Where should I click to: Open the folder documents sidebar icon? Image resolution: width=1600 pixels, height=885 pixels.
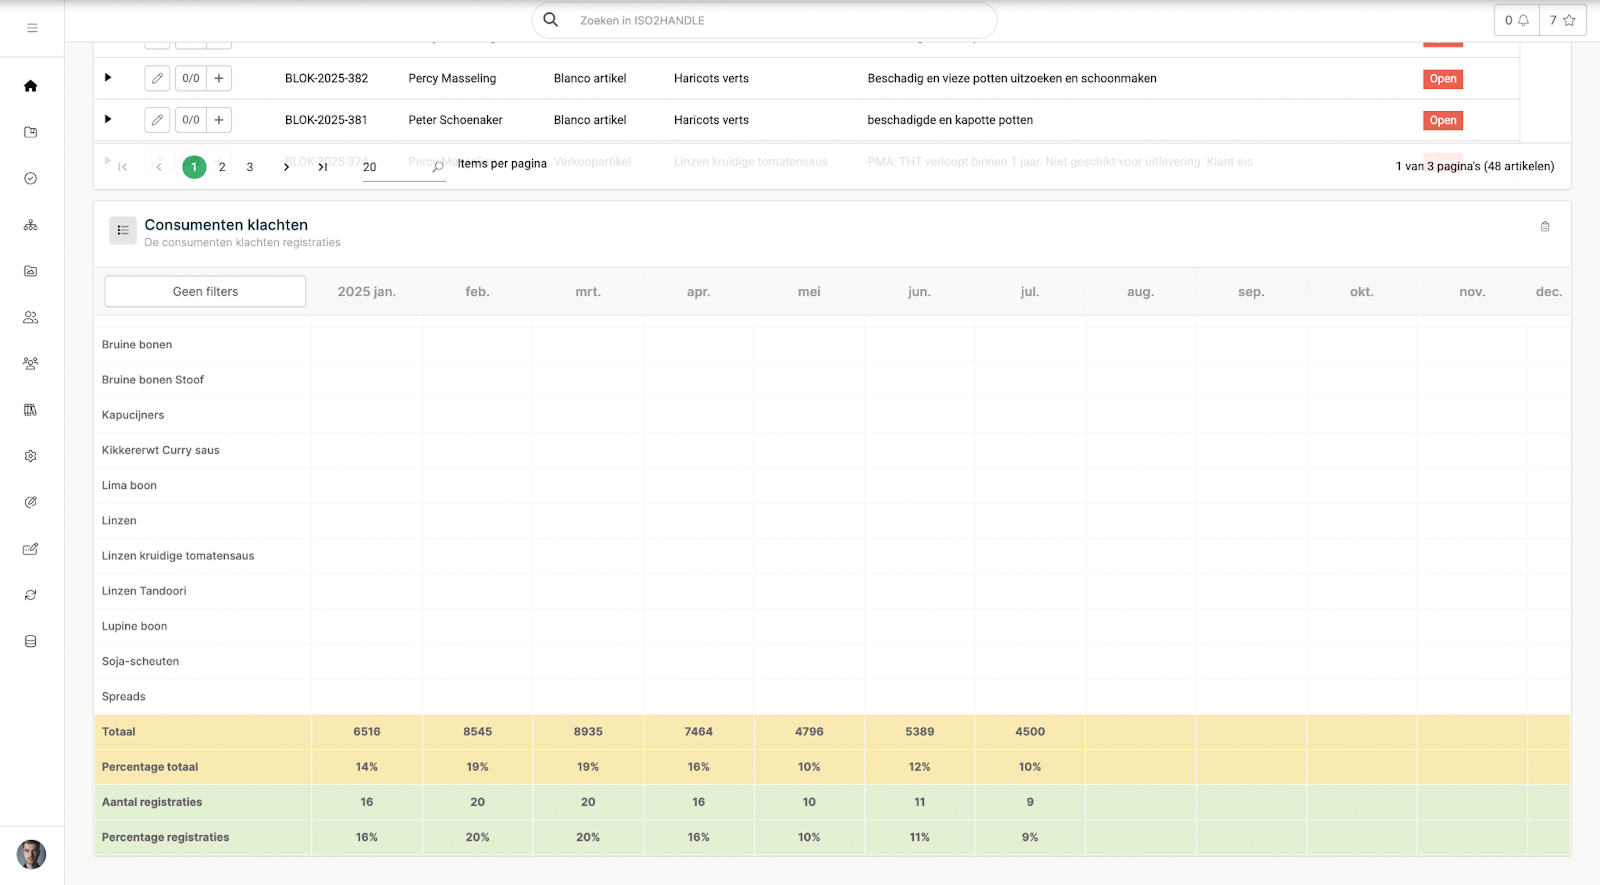[x=31, y=132]
